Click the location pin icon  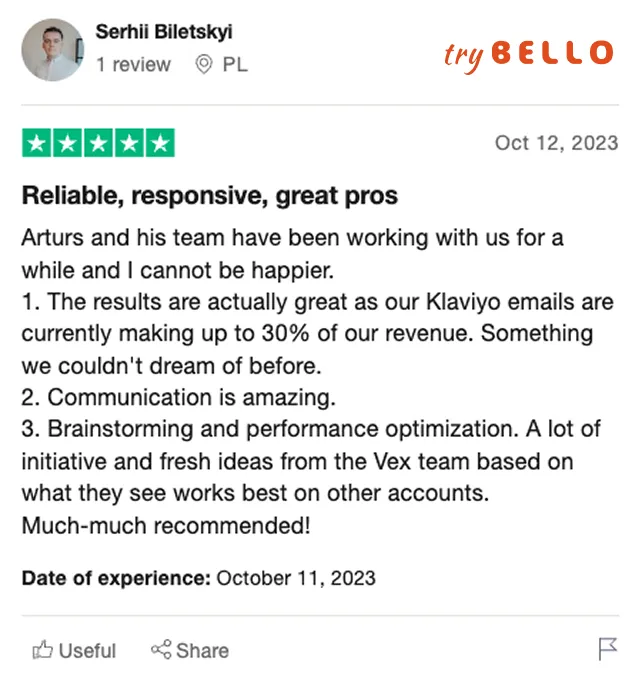click(x=203, y=65)
